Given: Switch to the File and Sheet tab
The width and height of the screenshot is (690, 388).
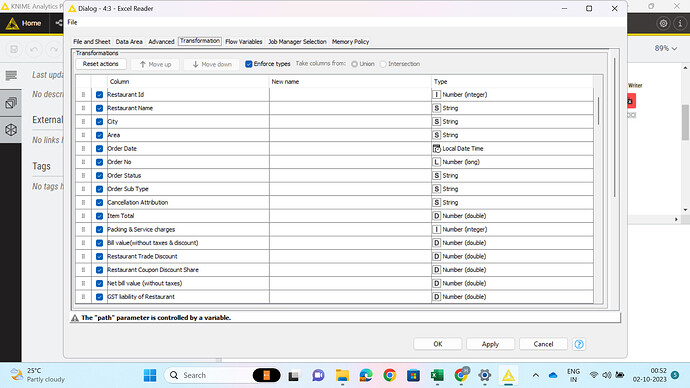Looking at the screenshot, I should (92, 42).
